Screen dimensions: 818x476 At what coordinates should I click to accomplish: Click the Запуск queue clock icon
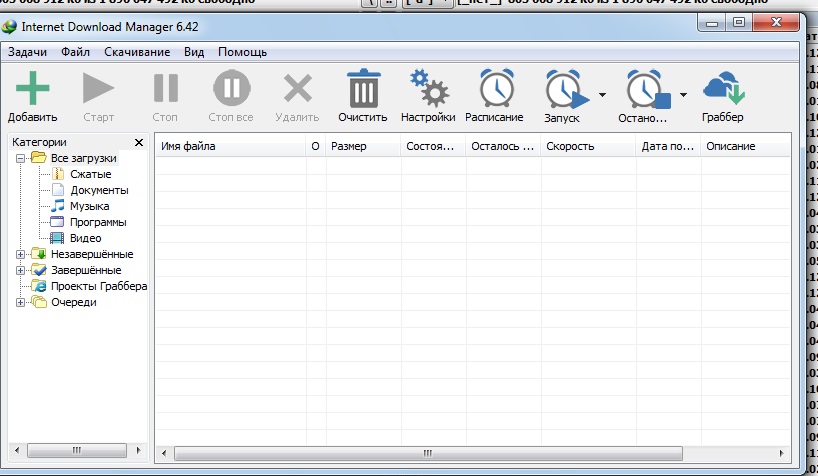(x=566, y=89)
